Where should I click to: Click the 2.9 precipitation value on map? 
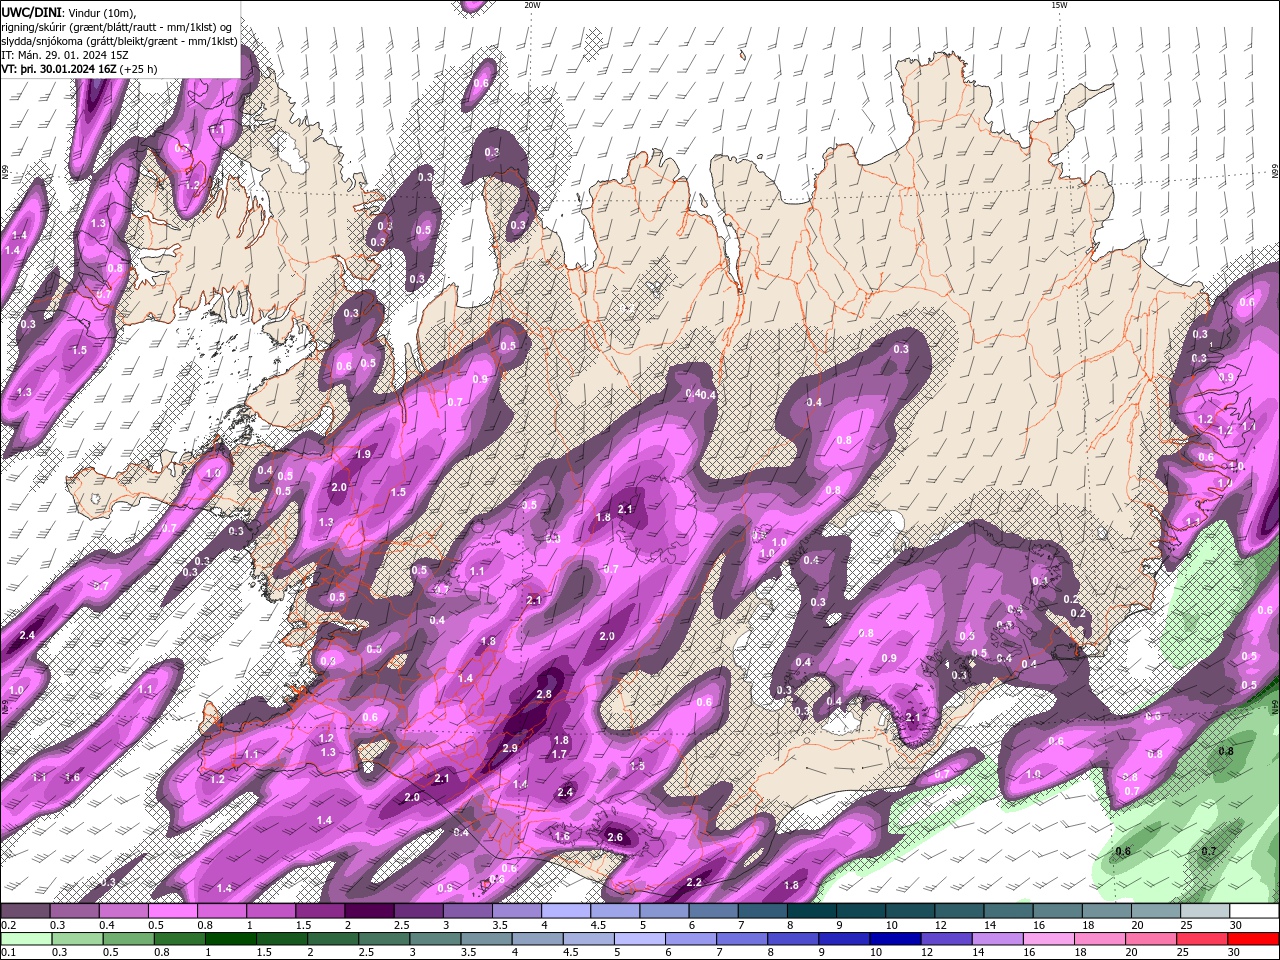[x=510, y=748]
